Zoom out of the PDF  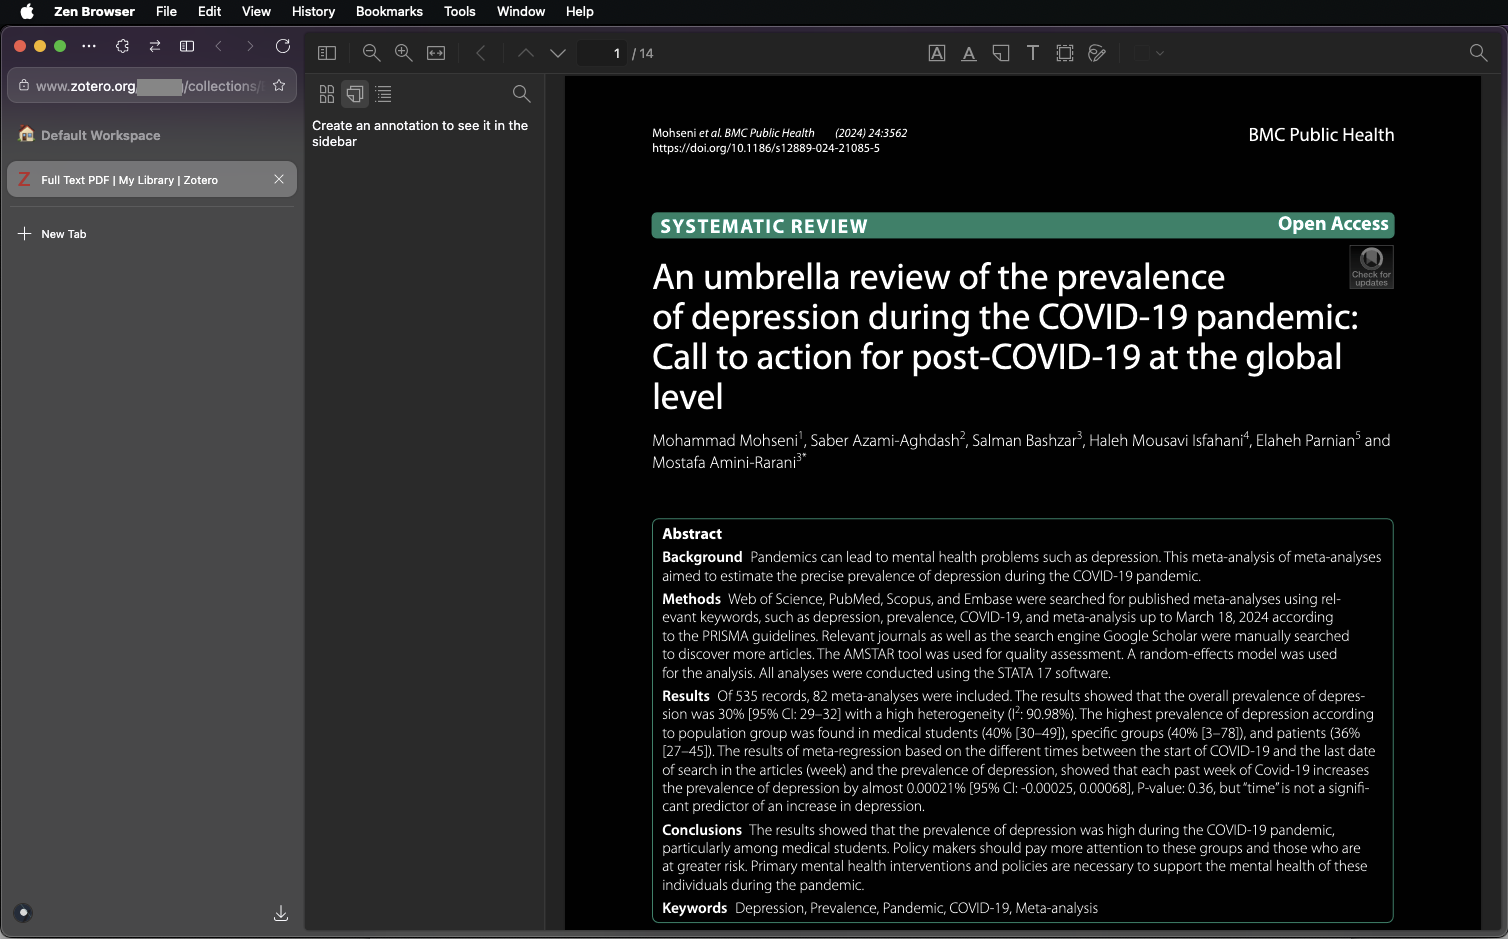pyautogui.click(x=371, y=53)
